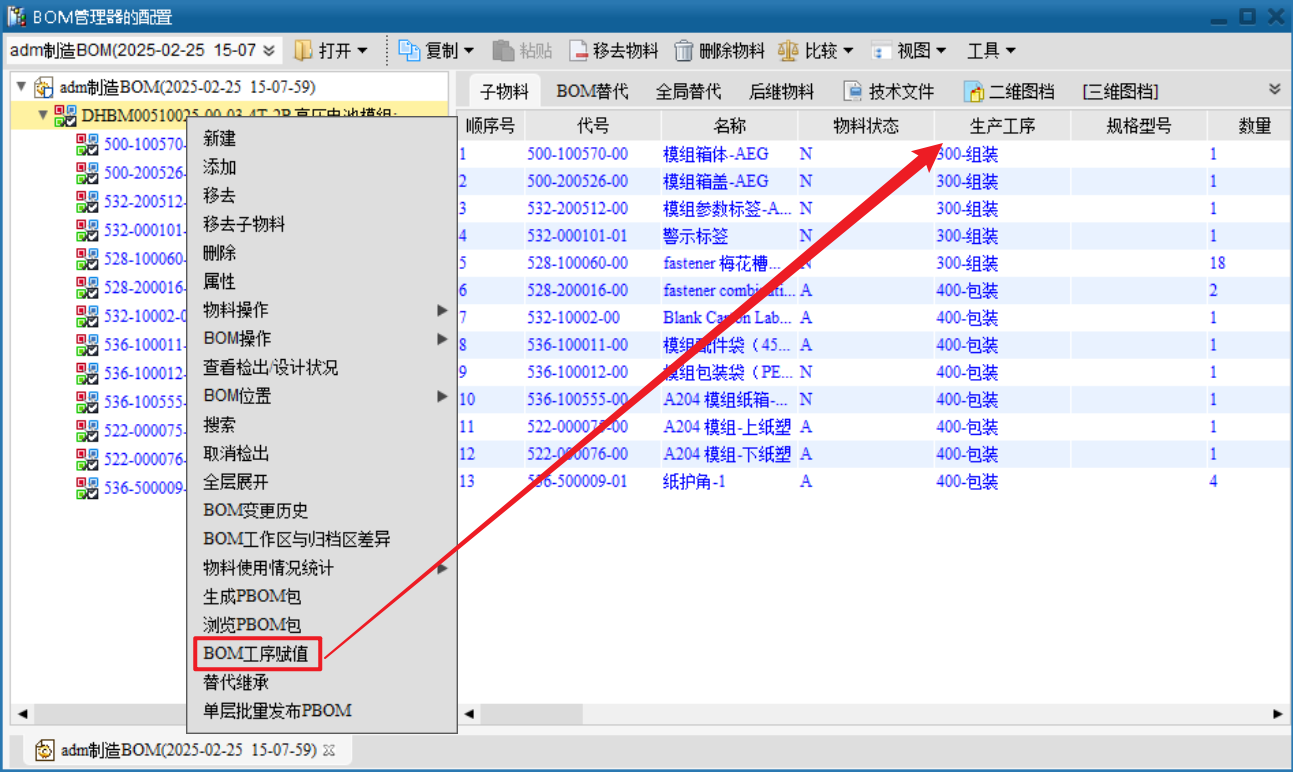Image resolution: width=1293 pixels, height=772 pixels.
Task: Click the icon beside tree item 528-200016
Action: [x=87, y=287]
